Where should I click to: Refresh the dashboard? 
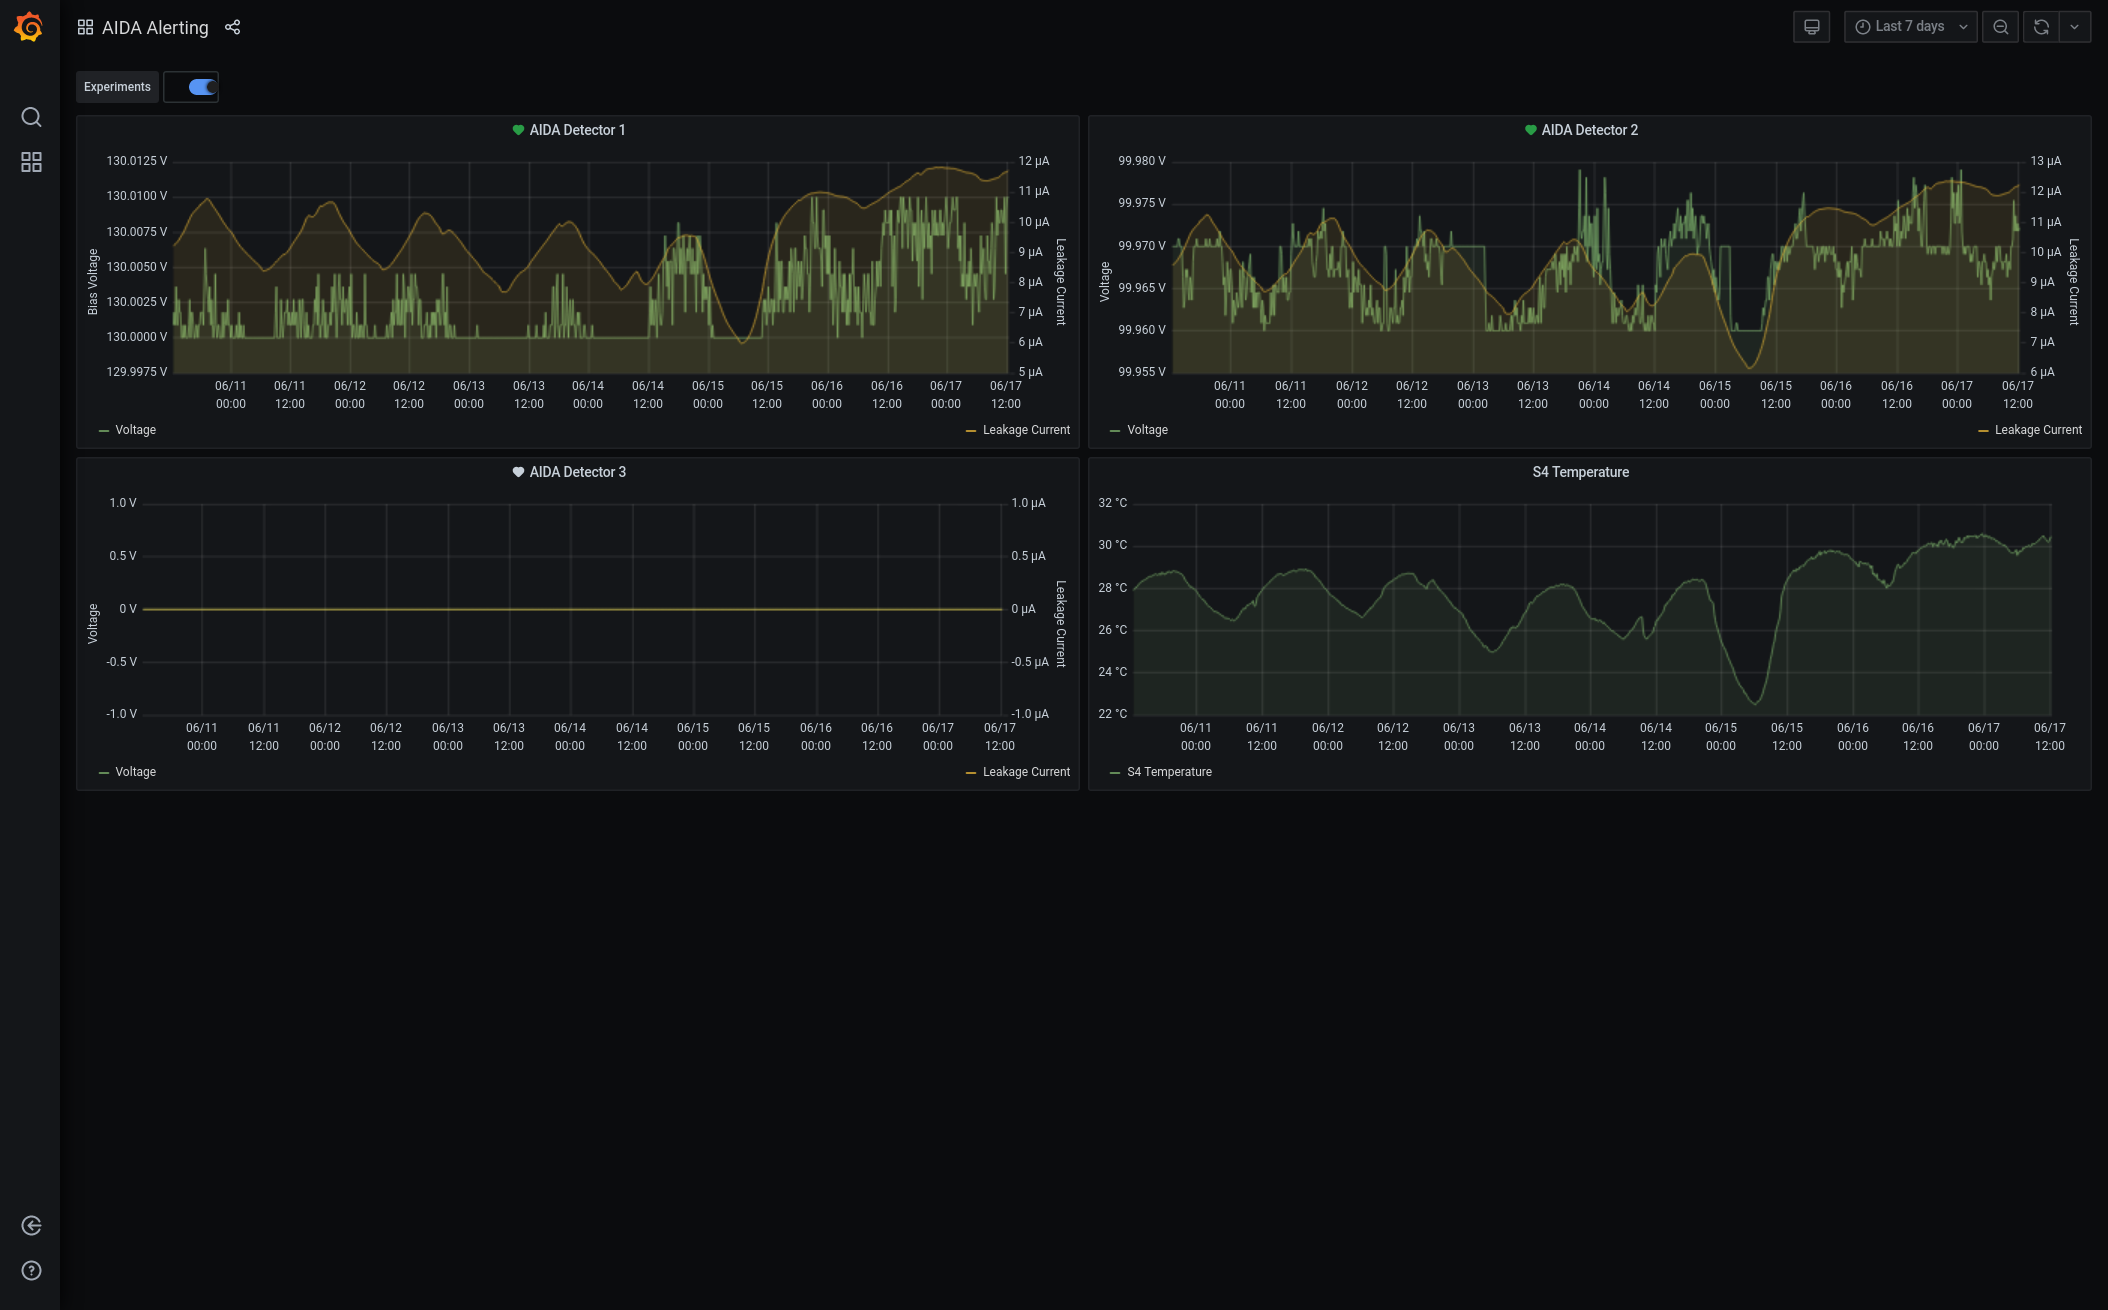point(2041,27)
